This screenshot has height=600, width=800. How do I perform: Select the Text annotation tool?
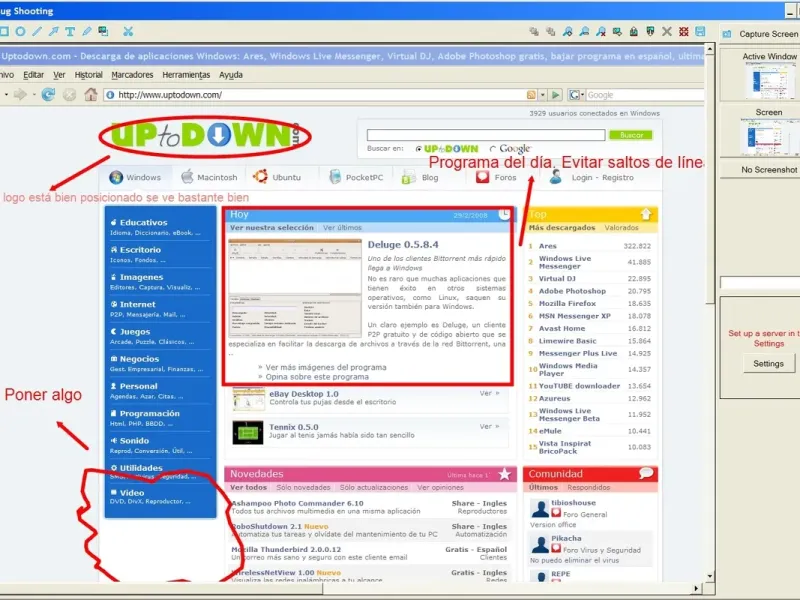[70, 32]
